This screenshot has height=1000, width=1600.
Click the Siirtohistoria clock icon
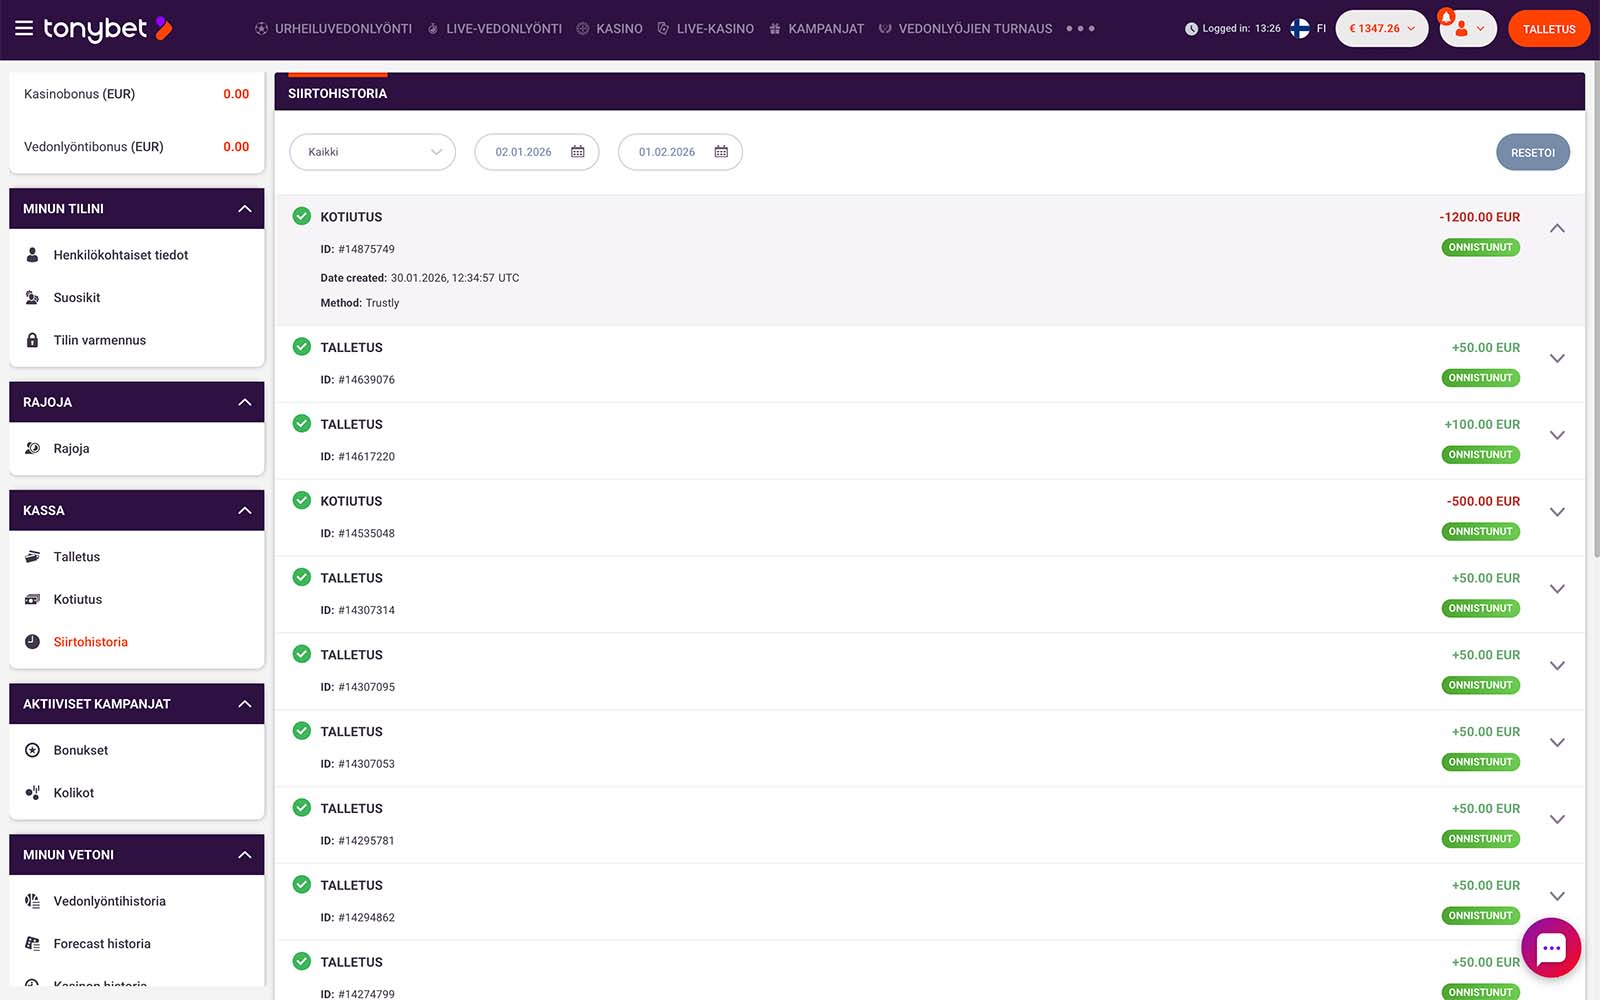coord(32,642)
